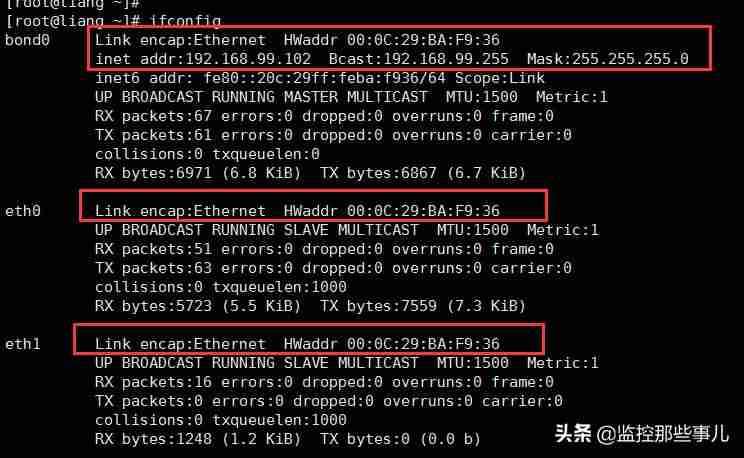Viewport: 744px width, 458px height.
Task: Click Bcast:192.168.99.255 value
Action: 418,59
